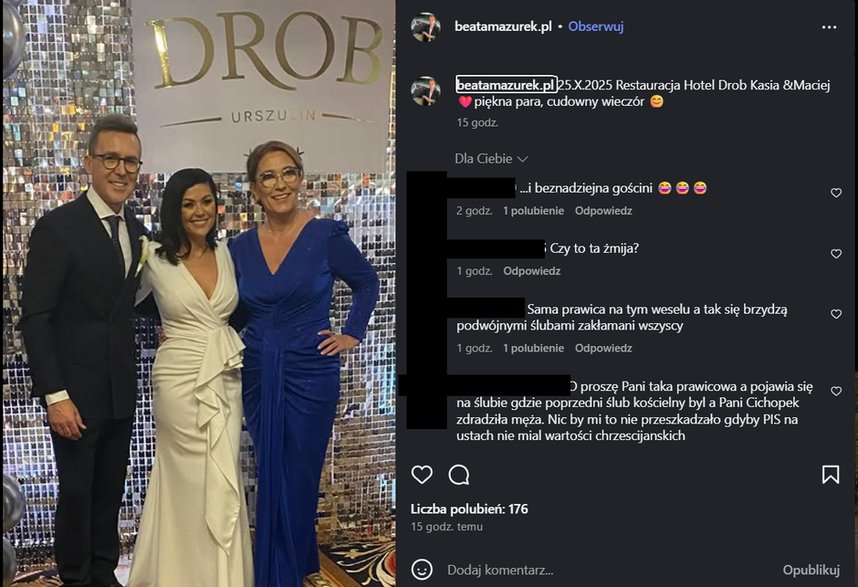
Task: View '1 polubienie' on first comment
Action: tap(534, 211)
